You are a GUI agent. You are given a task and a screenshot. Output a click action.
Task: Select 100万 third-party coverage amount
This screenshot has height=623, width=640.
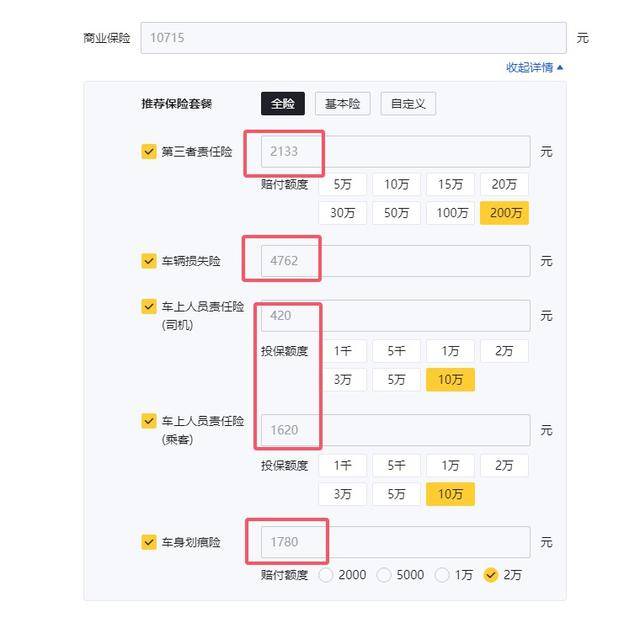[x=451, y=213]
